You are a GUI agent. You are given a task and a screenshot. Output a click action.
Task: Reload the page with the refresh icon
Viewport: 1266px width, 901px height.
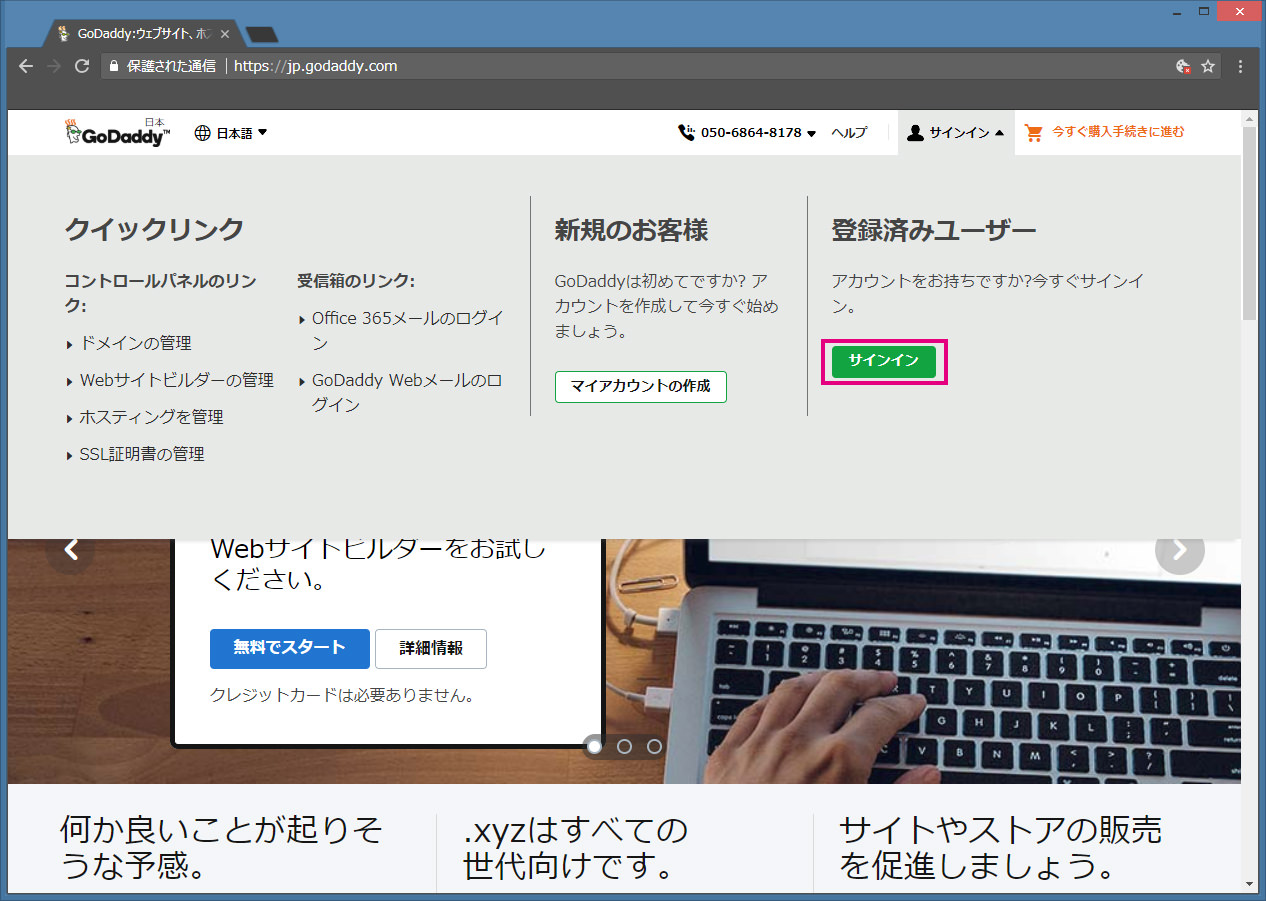click(82, 66)
